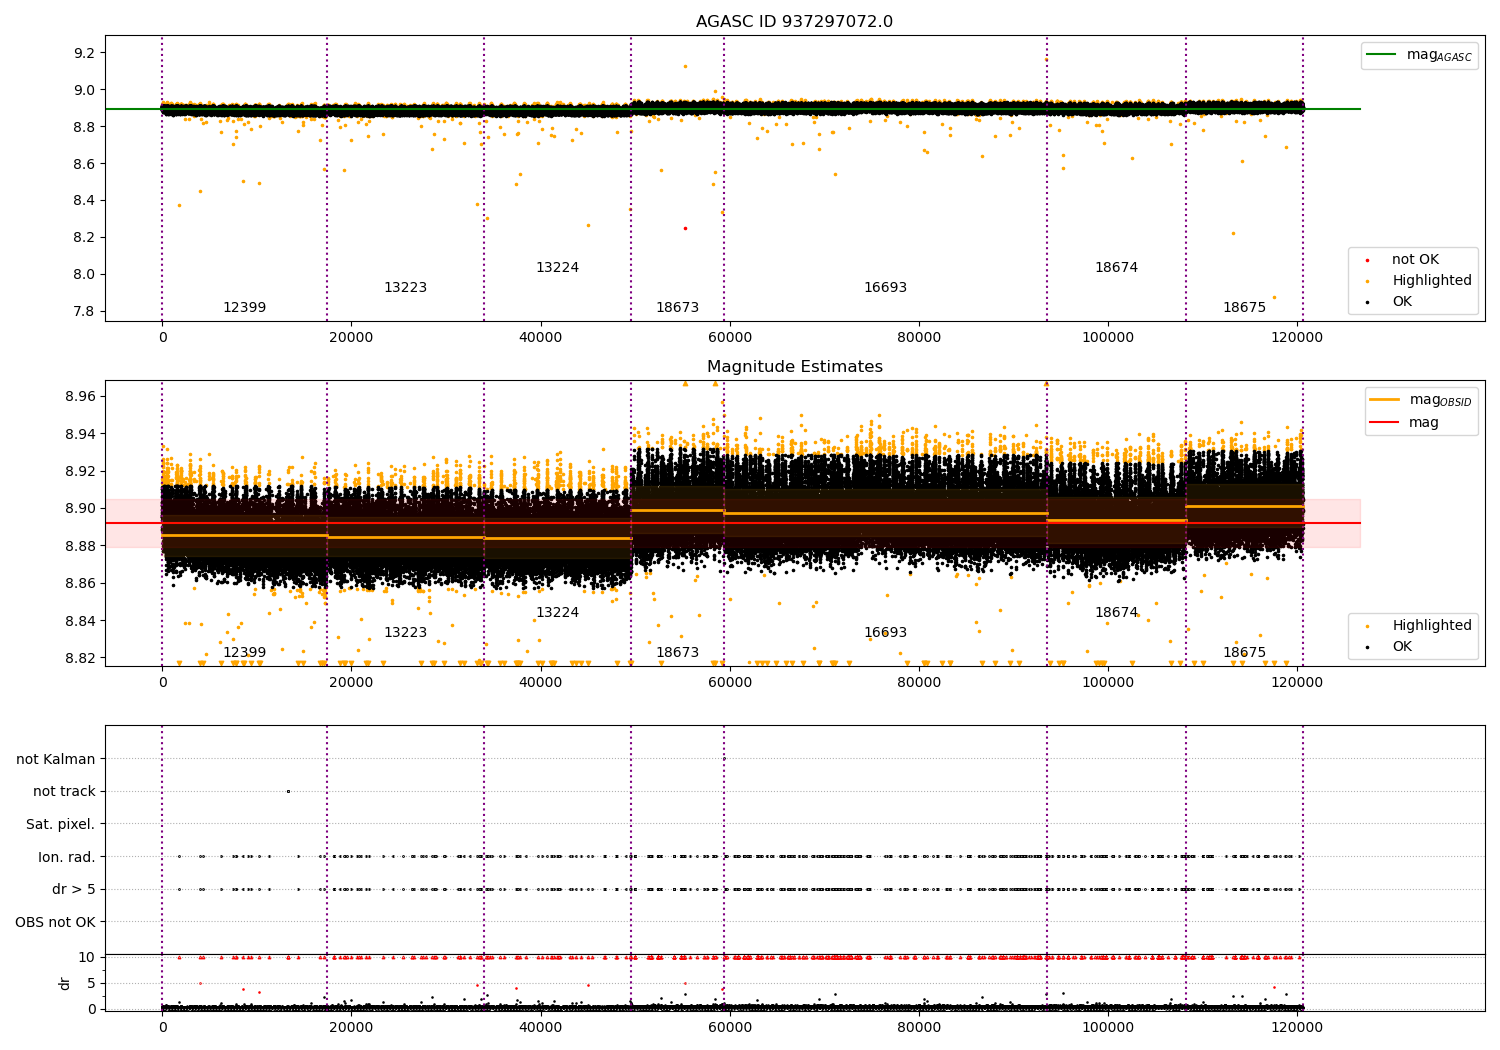Click the 8.90 y-axis tick label
Screen dimensions: 1500x1050
tap(80, 509)
